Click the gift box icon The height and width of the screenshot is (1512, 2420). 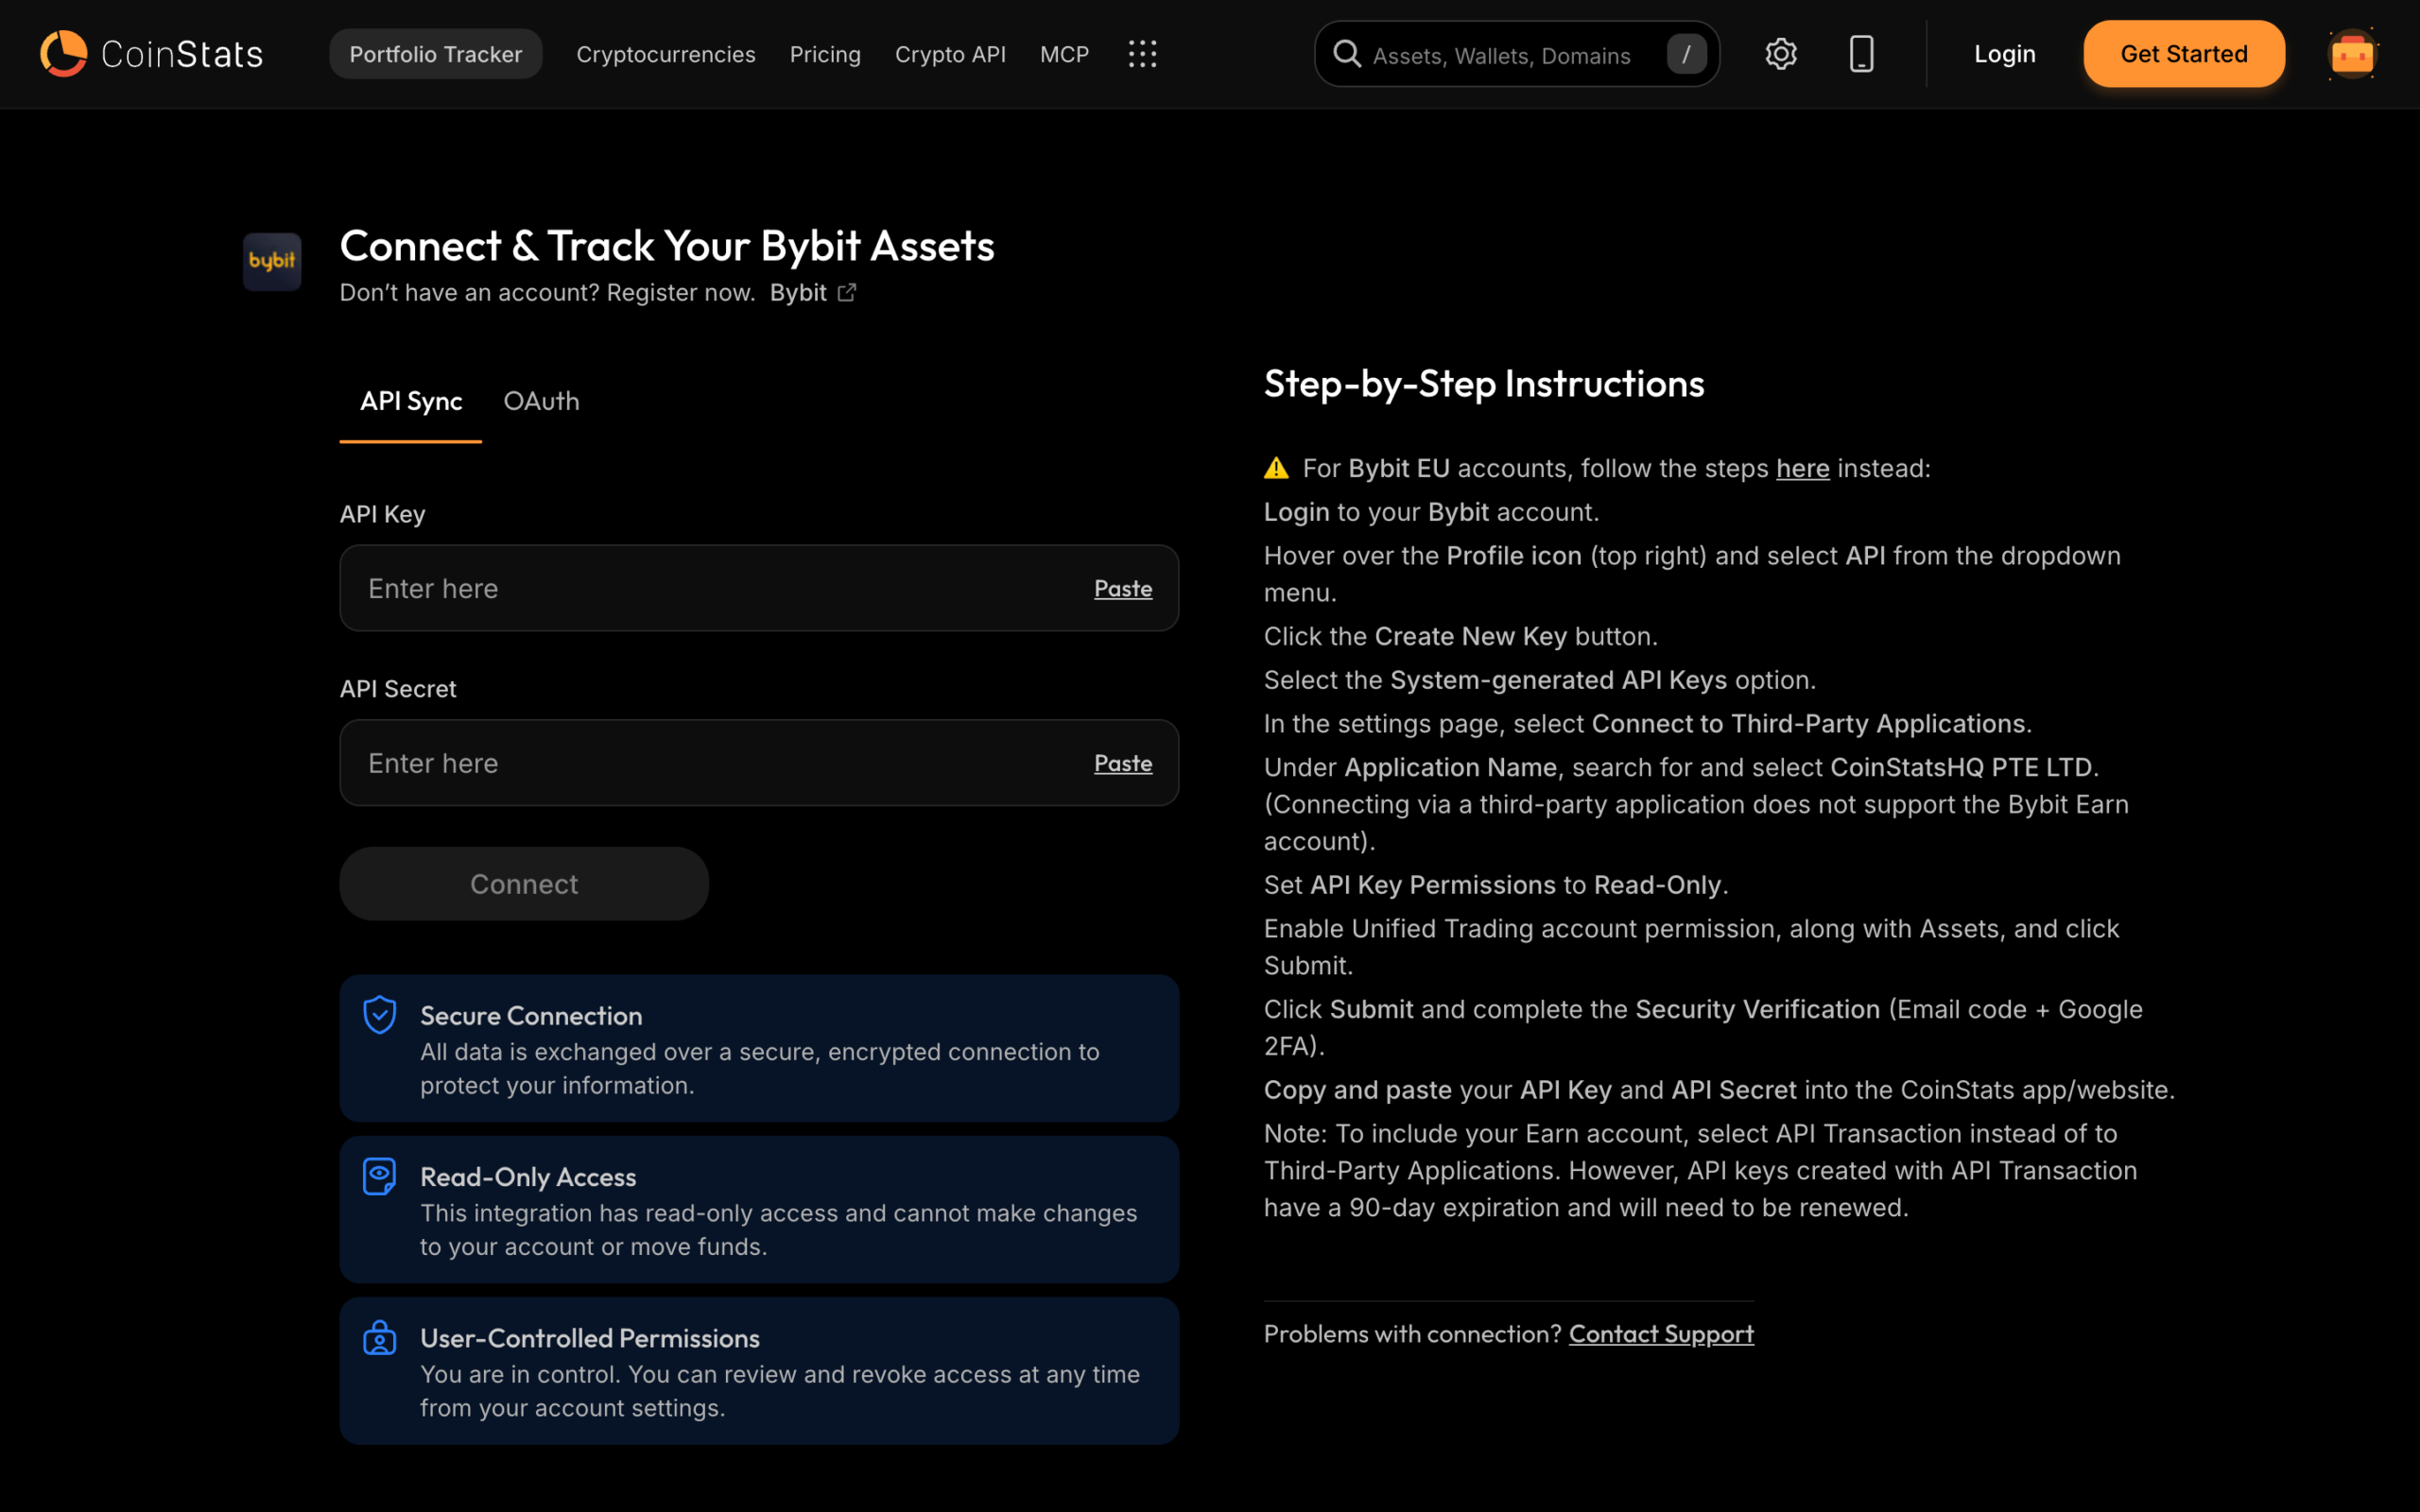[2352, 54]
